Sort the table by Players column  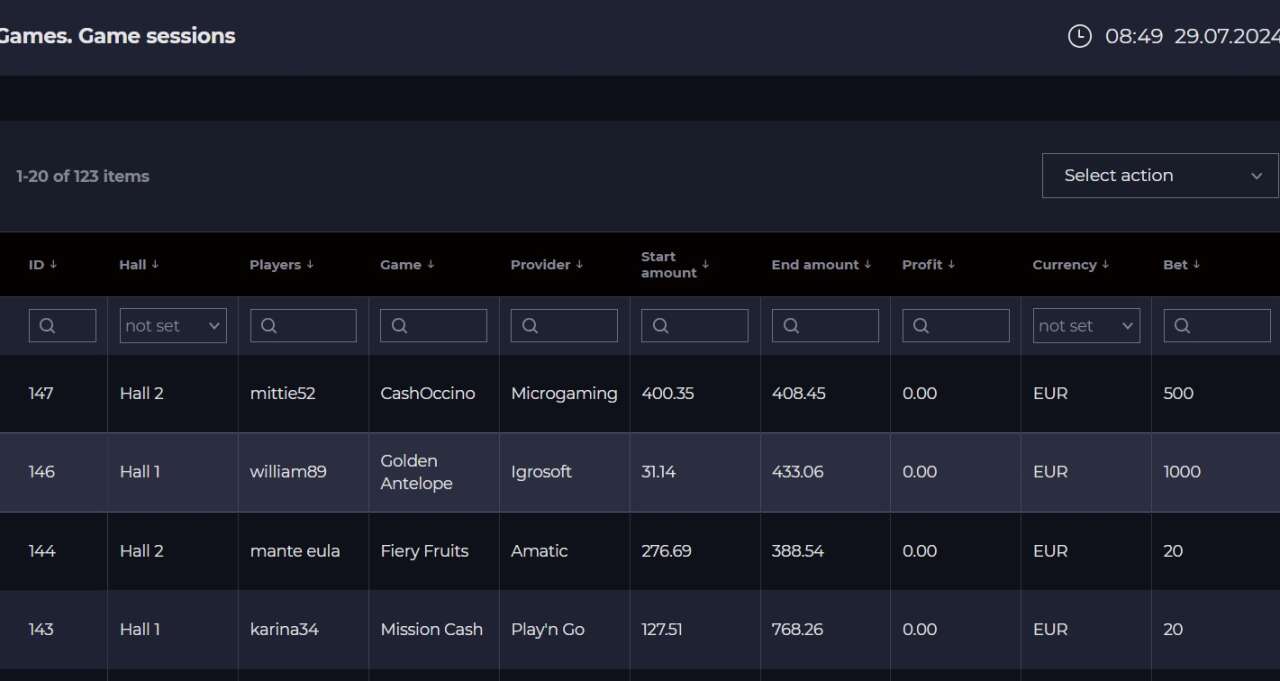click(x=282, y=265)
